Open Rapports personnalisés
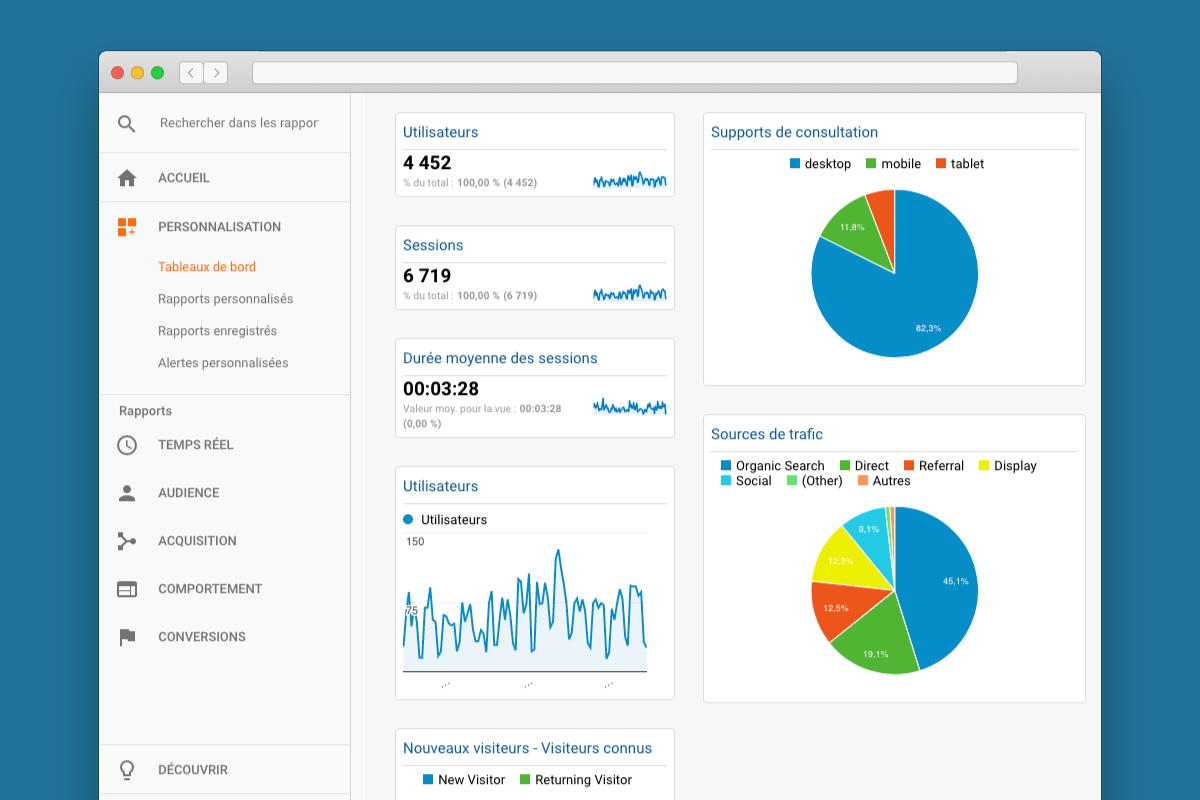Screen dimensions: 1200x800 tap(224, 298)
